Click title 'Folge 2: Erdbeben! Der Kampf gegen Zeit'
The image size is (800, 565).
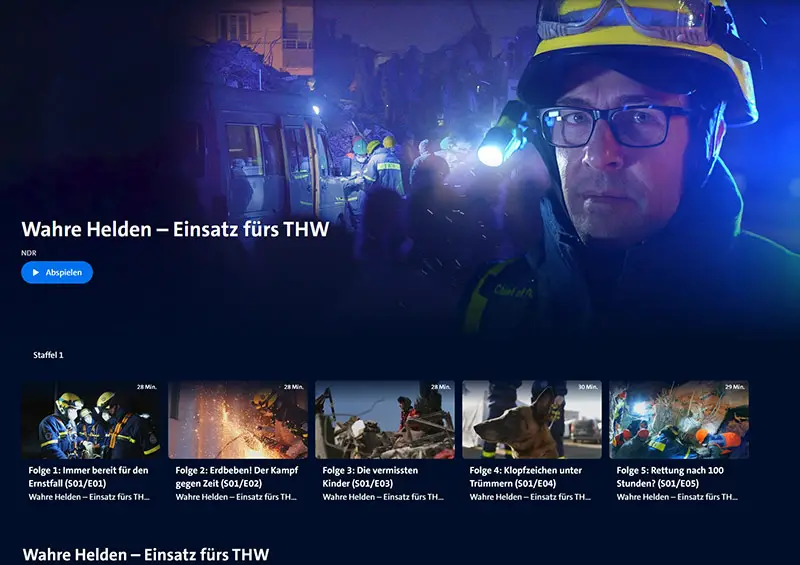tap(236, 476)
